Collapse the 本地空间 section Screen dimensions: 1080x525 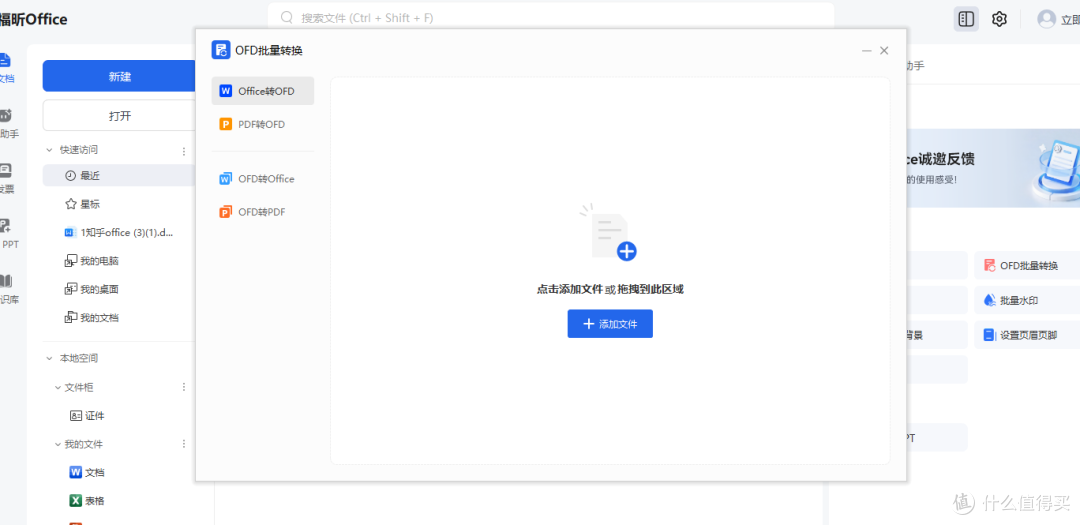49,358
